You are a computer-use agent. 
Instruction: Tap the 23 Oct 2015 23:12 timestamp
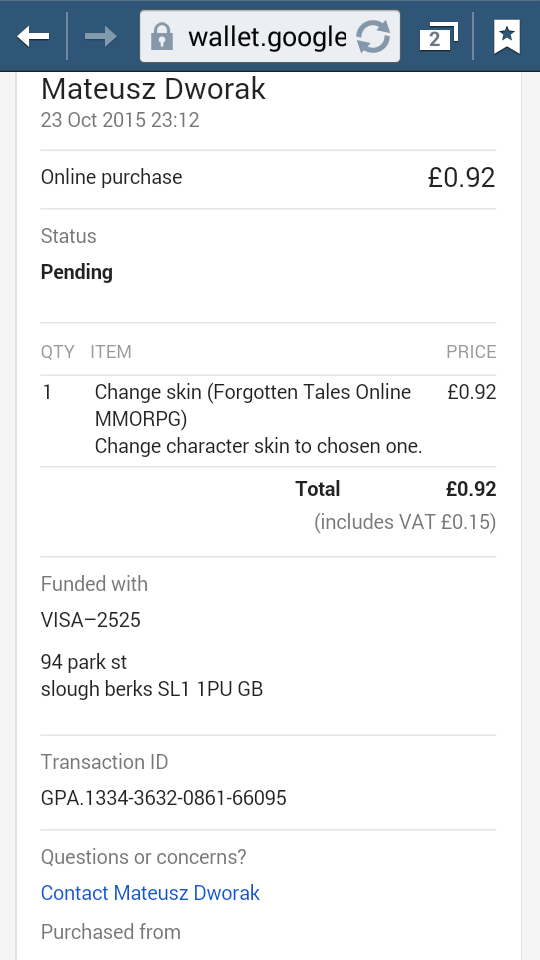(x=120, y=119)
